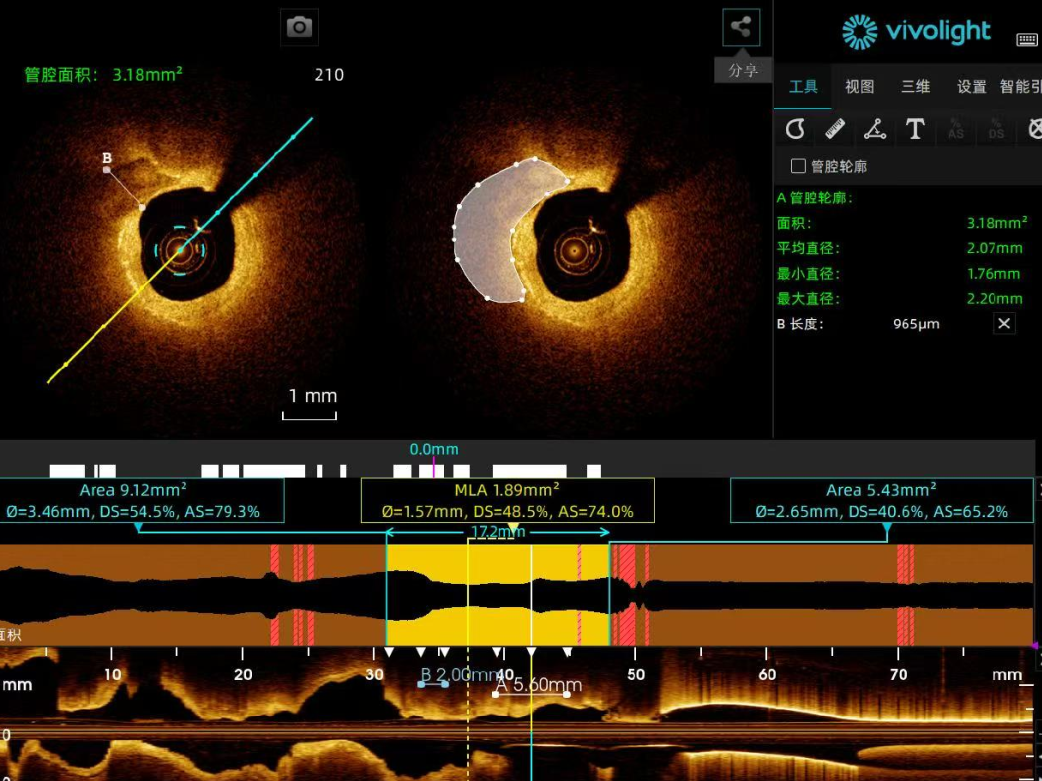Click the B length endpoint label on OCT image

click(107, 158)
